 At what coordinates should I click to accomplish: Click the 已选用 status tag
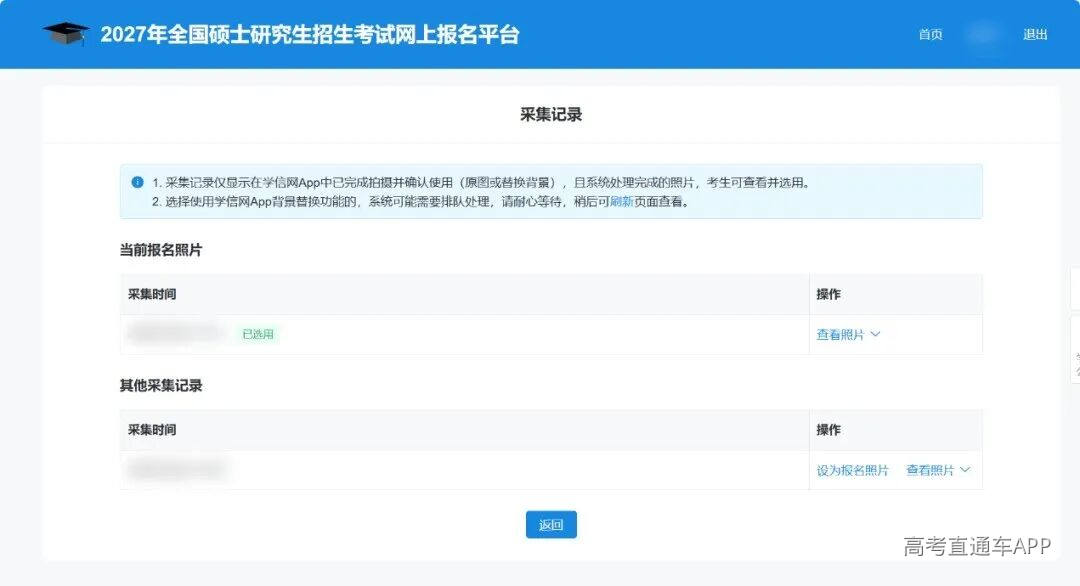(x=258, y=334)
